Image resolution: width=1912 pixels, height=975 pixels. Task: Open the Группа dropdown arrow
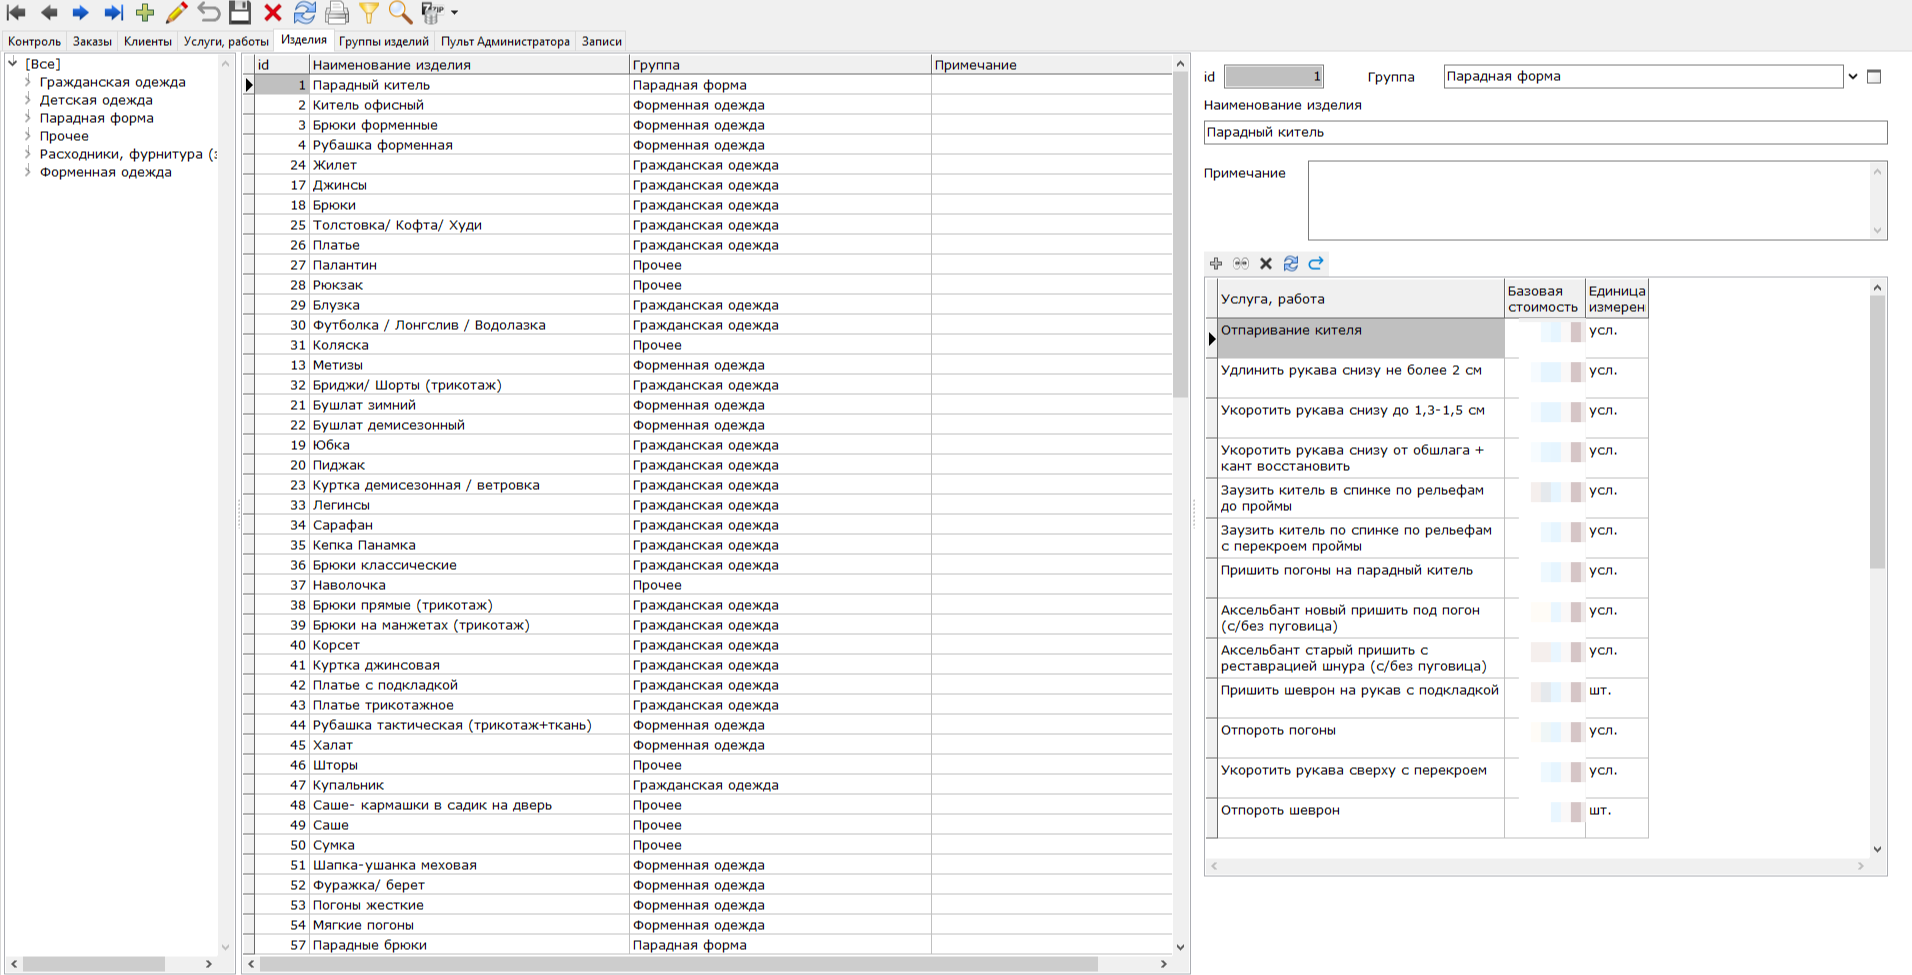1852,77
